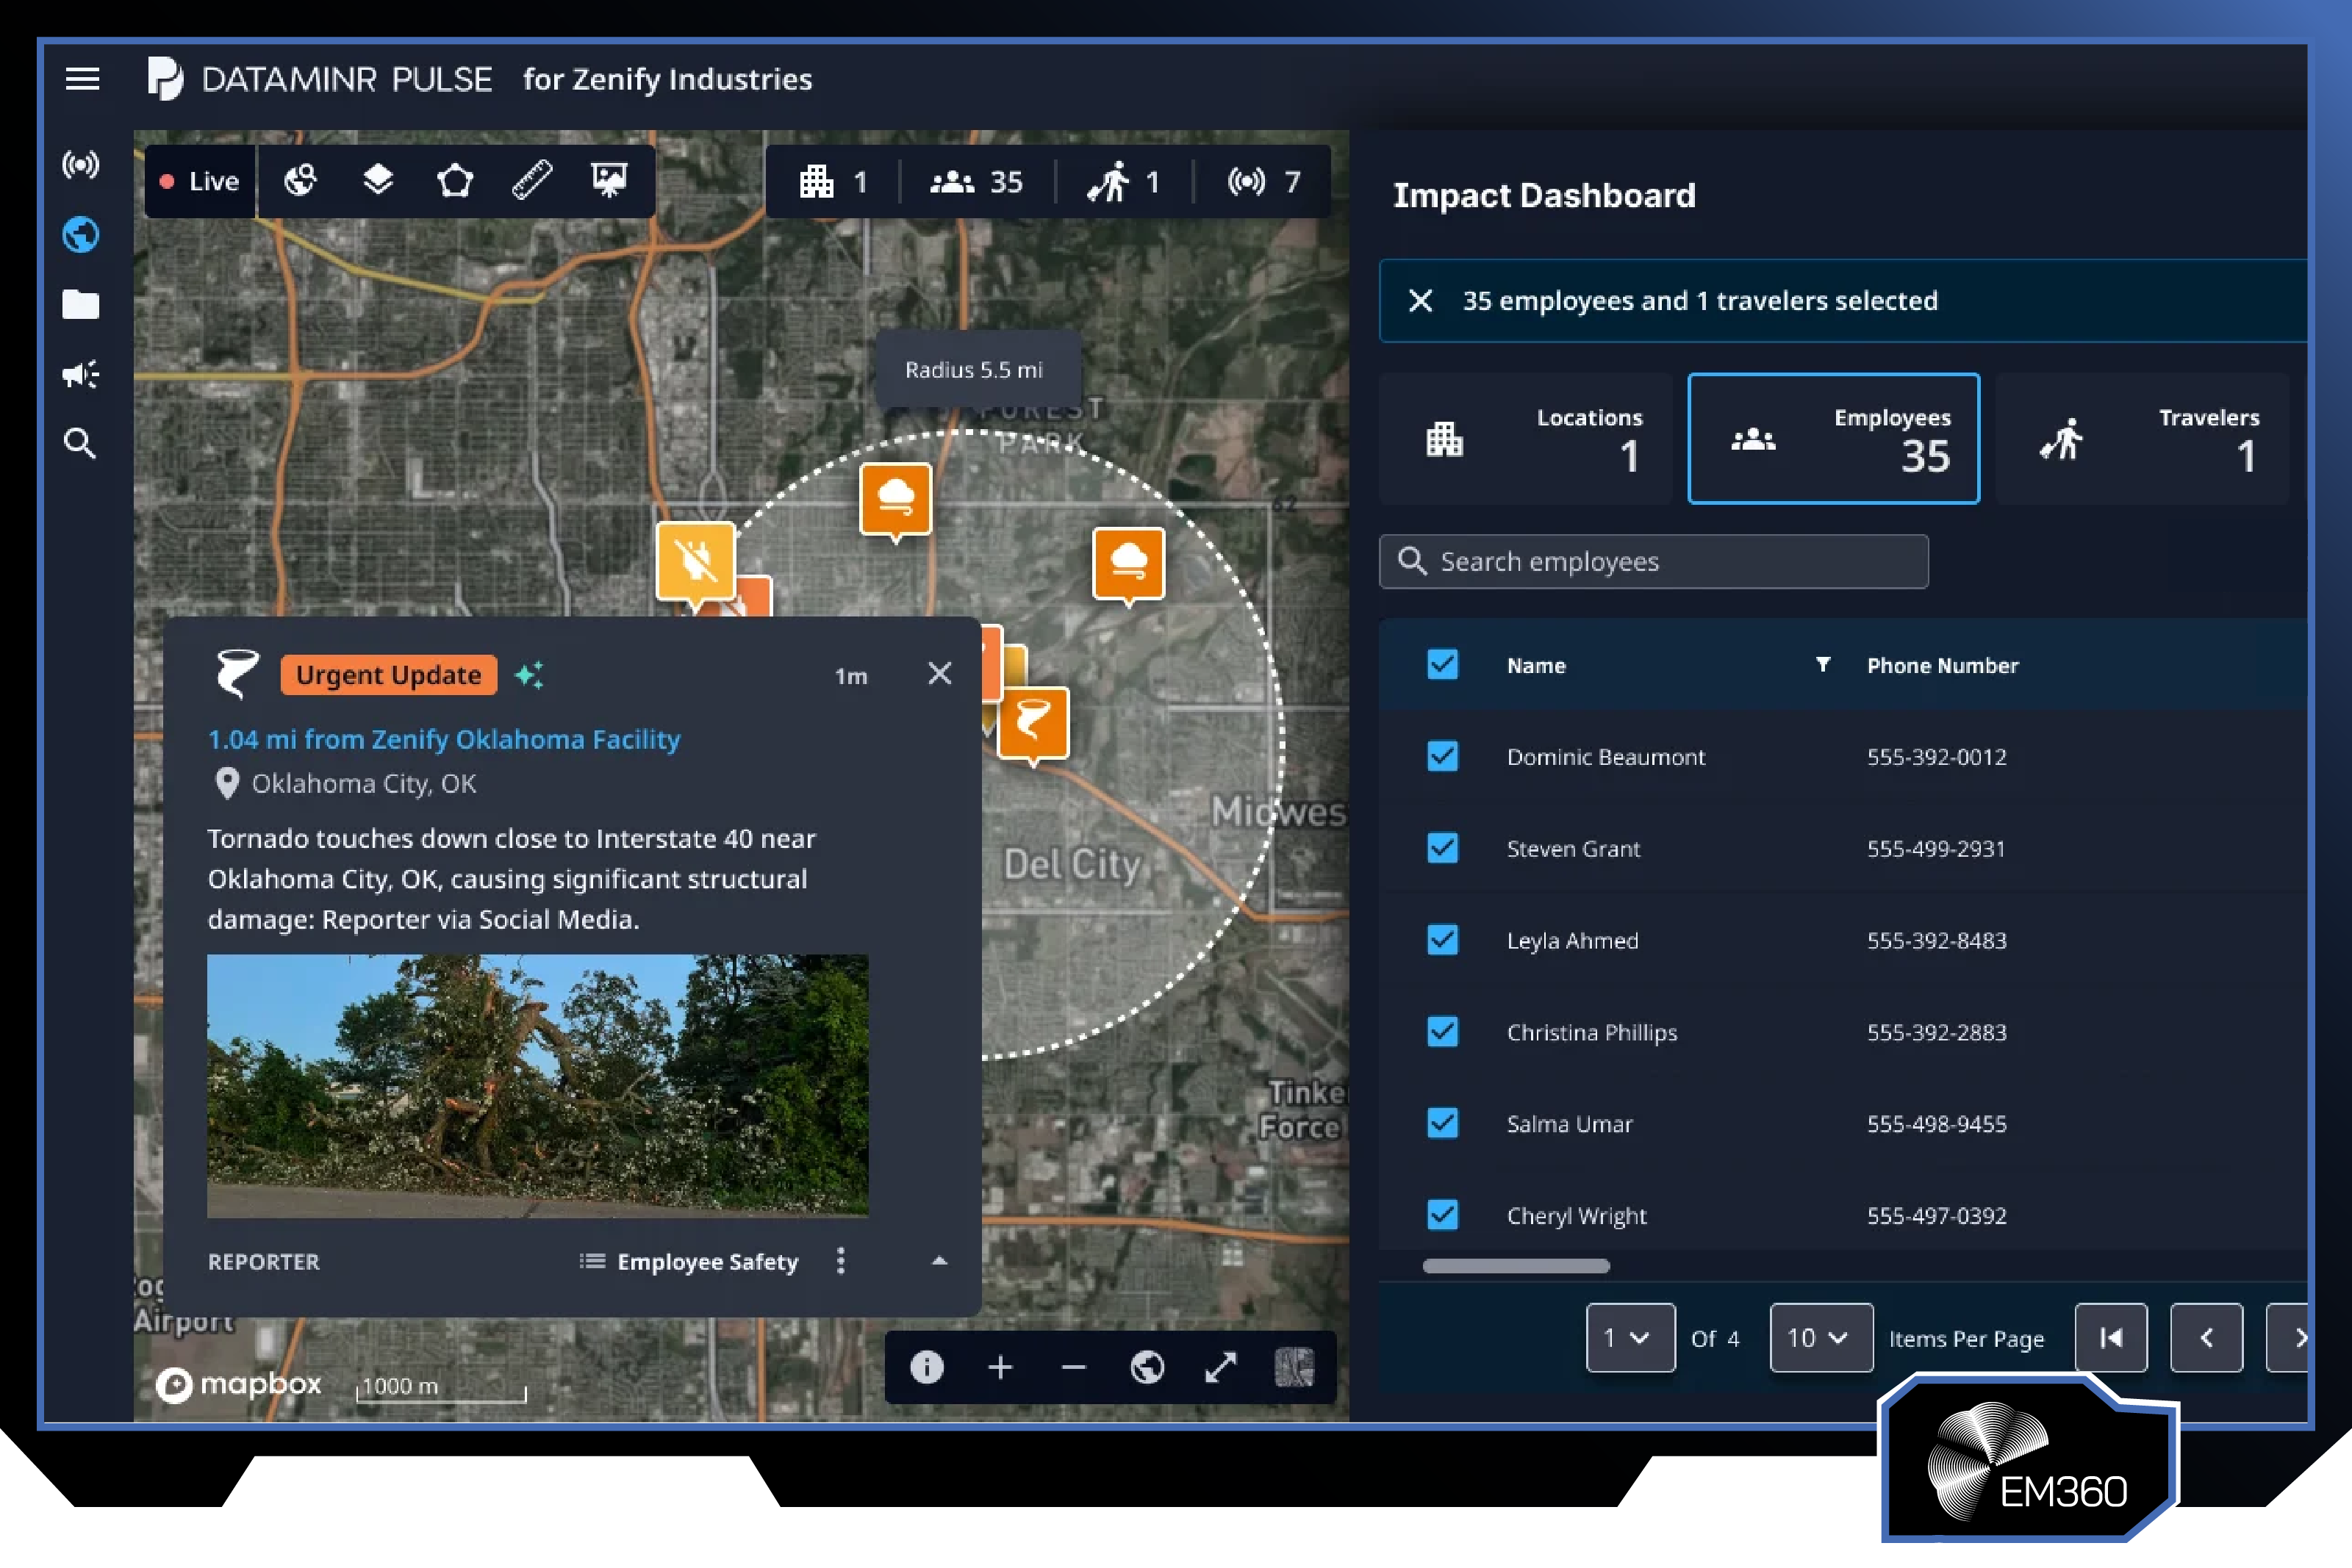Viewport: 2352px width, 1568px height.
Task: Clear the 35 employees selected banner
Action: pos(1421,301)
